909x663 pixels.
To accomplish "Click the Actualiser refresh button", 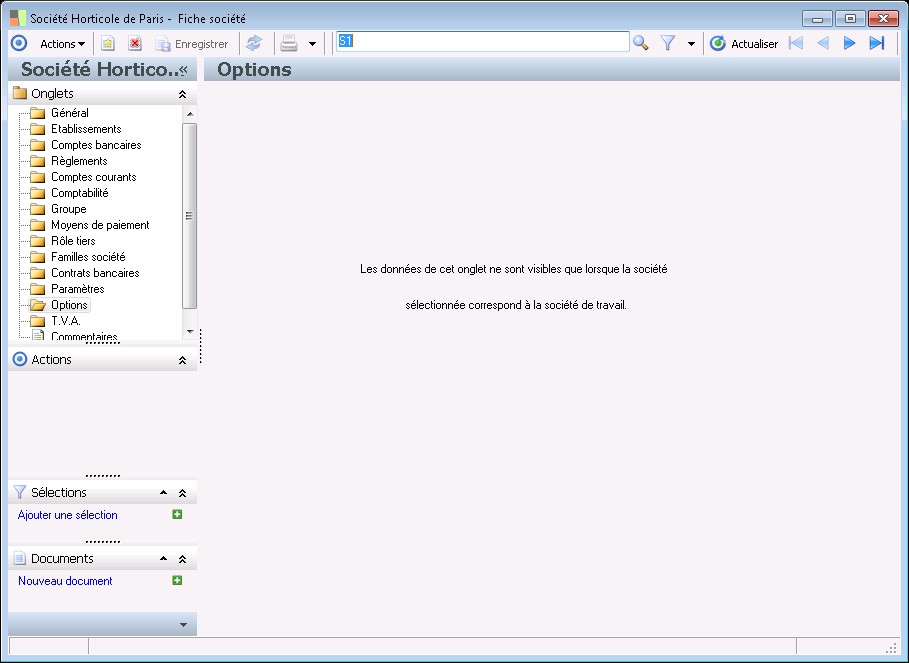I will coord(744,44).
